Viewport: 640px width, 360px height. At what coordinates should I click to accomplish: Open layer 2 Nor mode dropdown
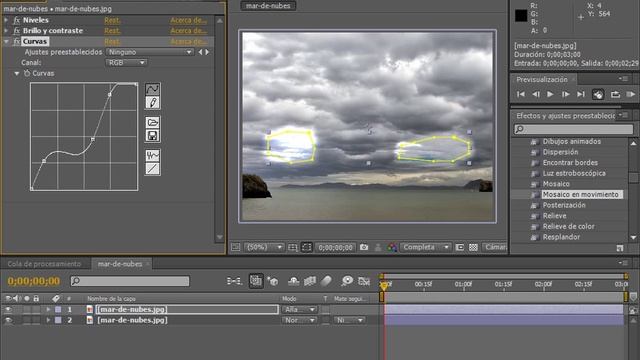click(x=299, y=320)
